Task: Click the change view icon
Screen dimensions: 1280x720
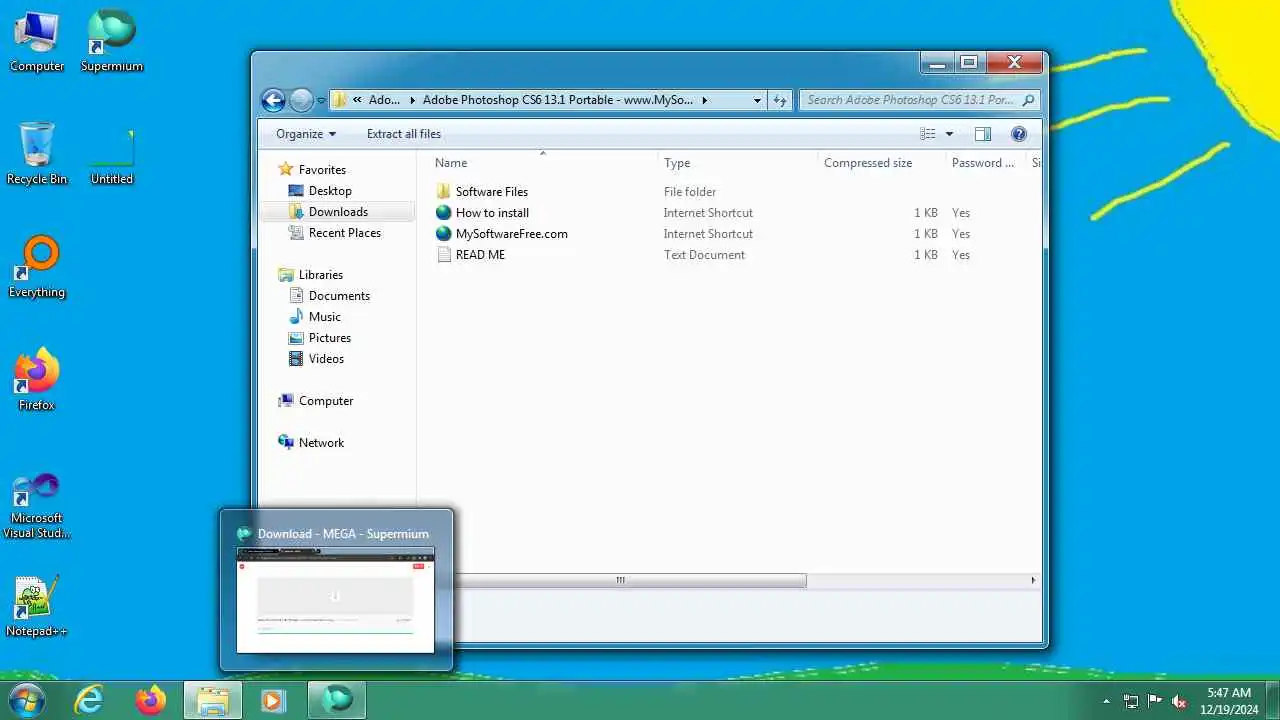Action: tap(928, 134)
